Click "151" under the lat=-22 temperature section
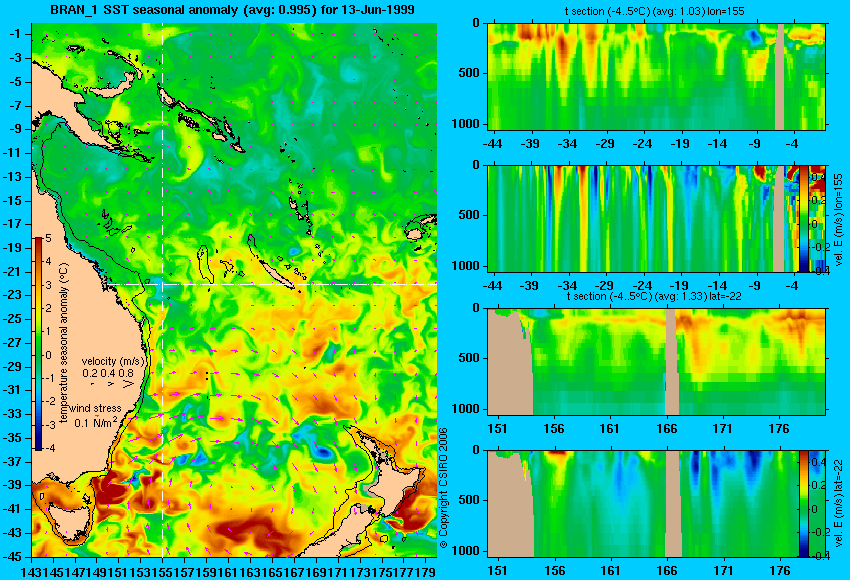 pyautogui.click(x=497, y=428)
